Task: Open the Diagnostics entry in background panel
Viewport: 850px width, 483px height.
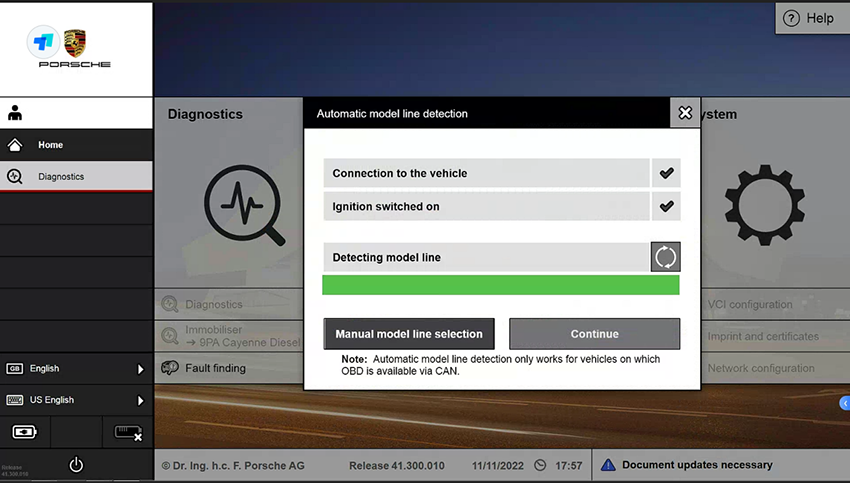Action: (229, 304)
